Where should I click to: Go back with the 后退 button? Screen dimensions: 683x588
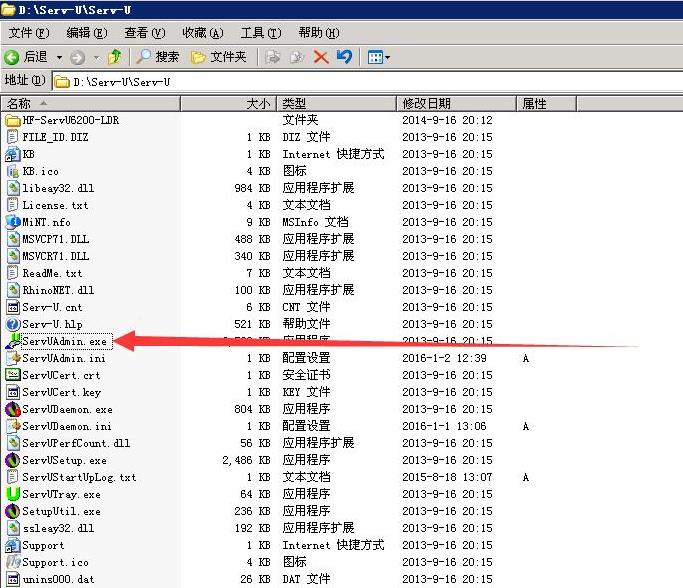pos(26,57)
